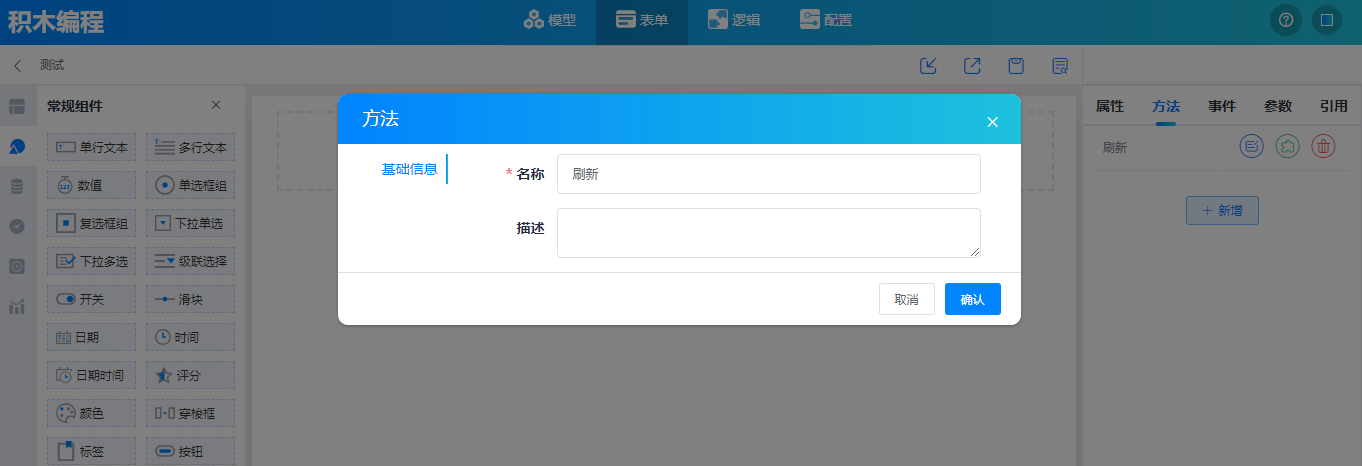Open the 事件 tab in right panel

pos(1221,106)
